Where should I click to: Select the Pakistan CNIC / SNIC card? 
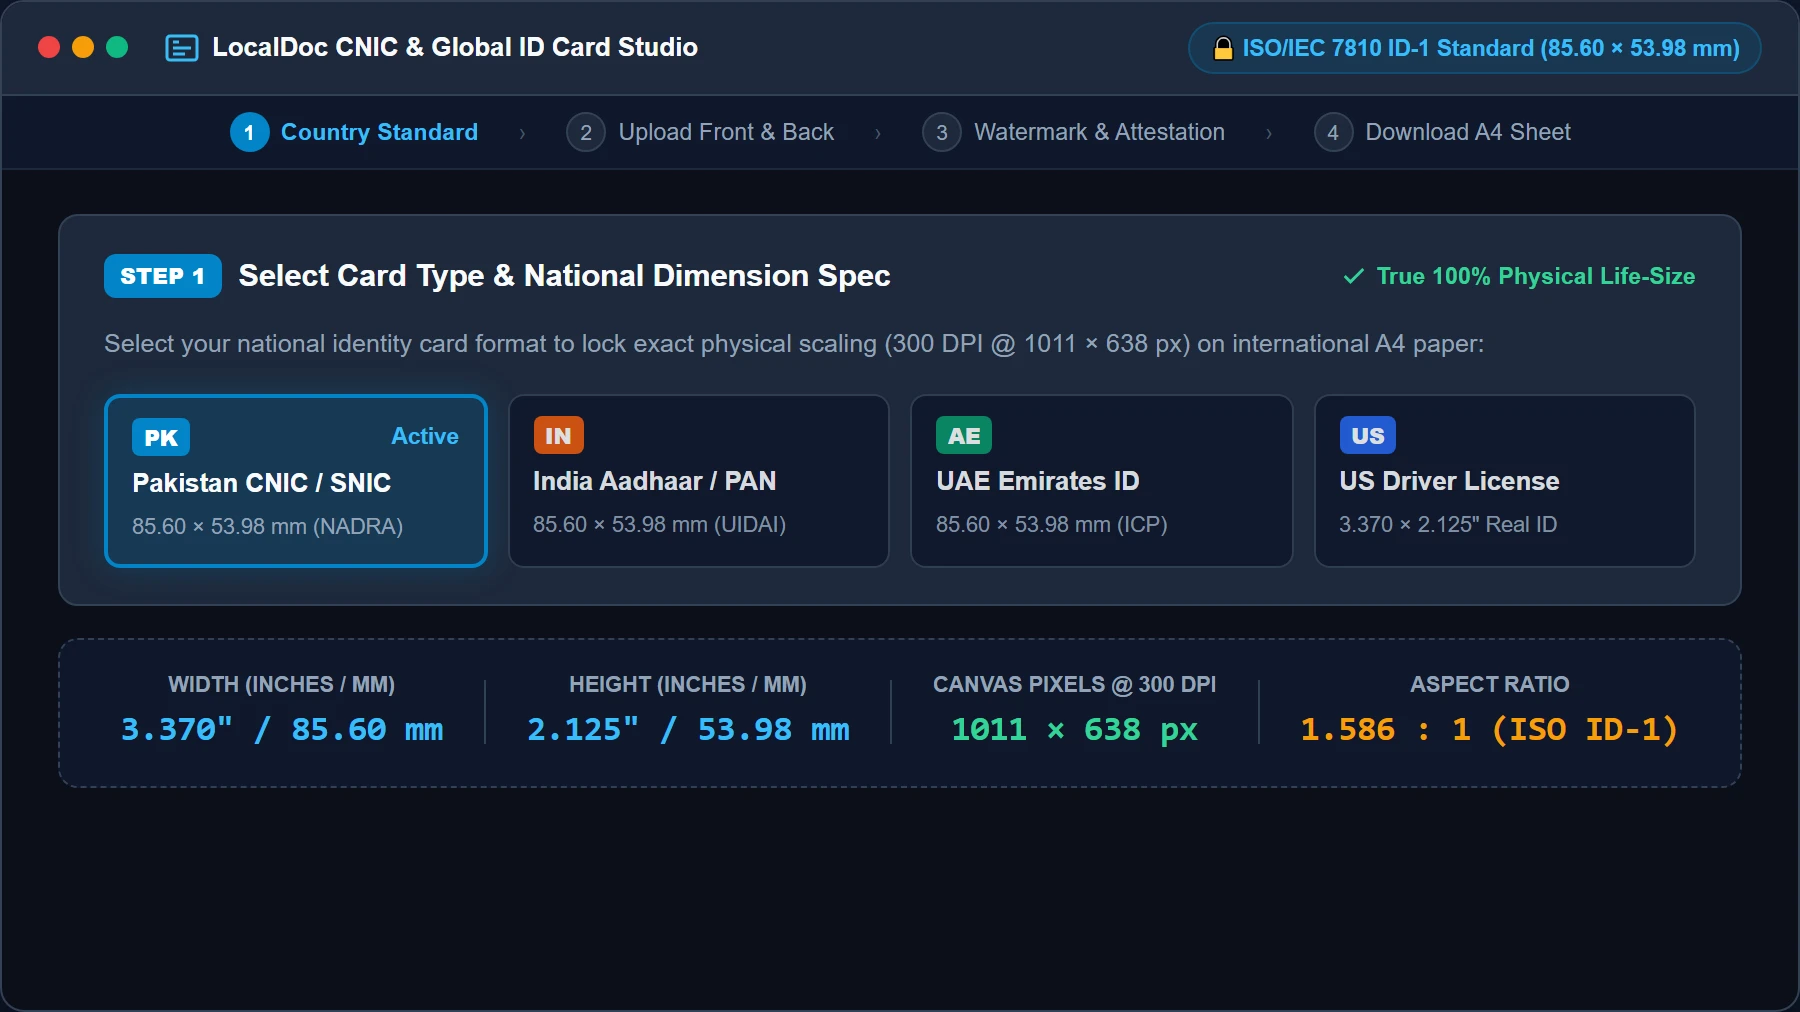coord(296,481)
